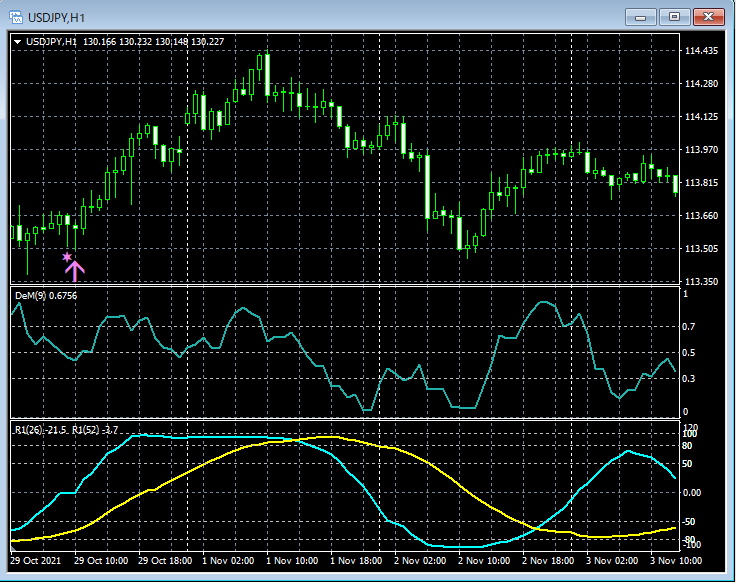Click the R1(26) R1(52) indicator label
Viewport: 737px width, 582px height.
coord(66,429)
